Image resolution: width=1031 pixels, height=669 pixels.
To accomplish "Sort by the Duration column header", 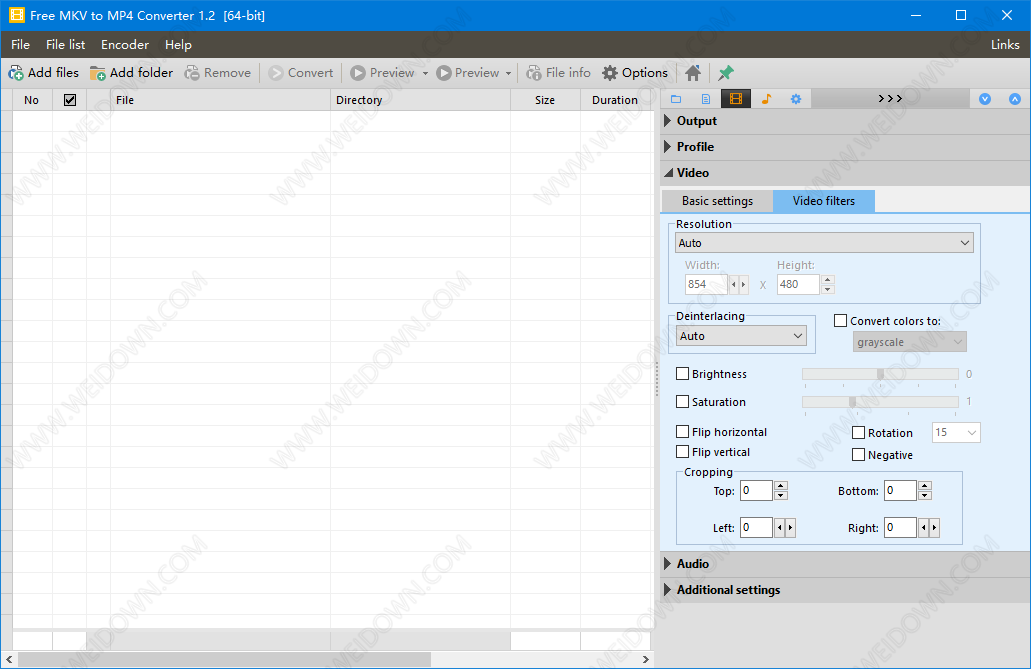I will (617, 100).
